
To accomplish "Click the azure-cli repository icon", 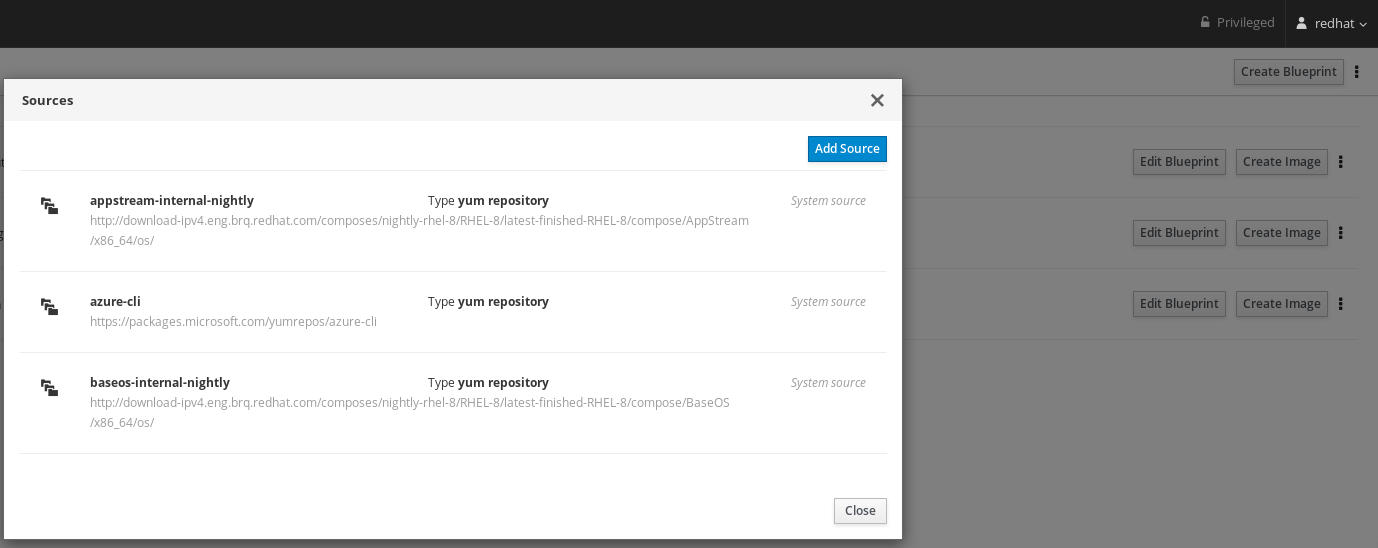I will coord(49,306).
